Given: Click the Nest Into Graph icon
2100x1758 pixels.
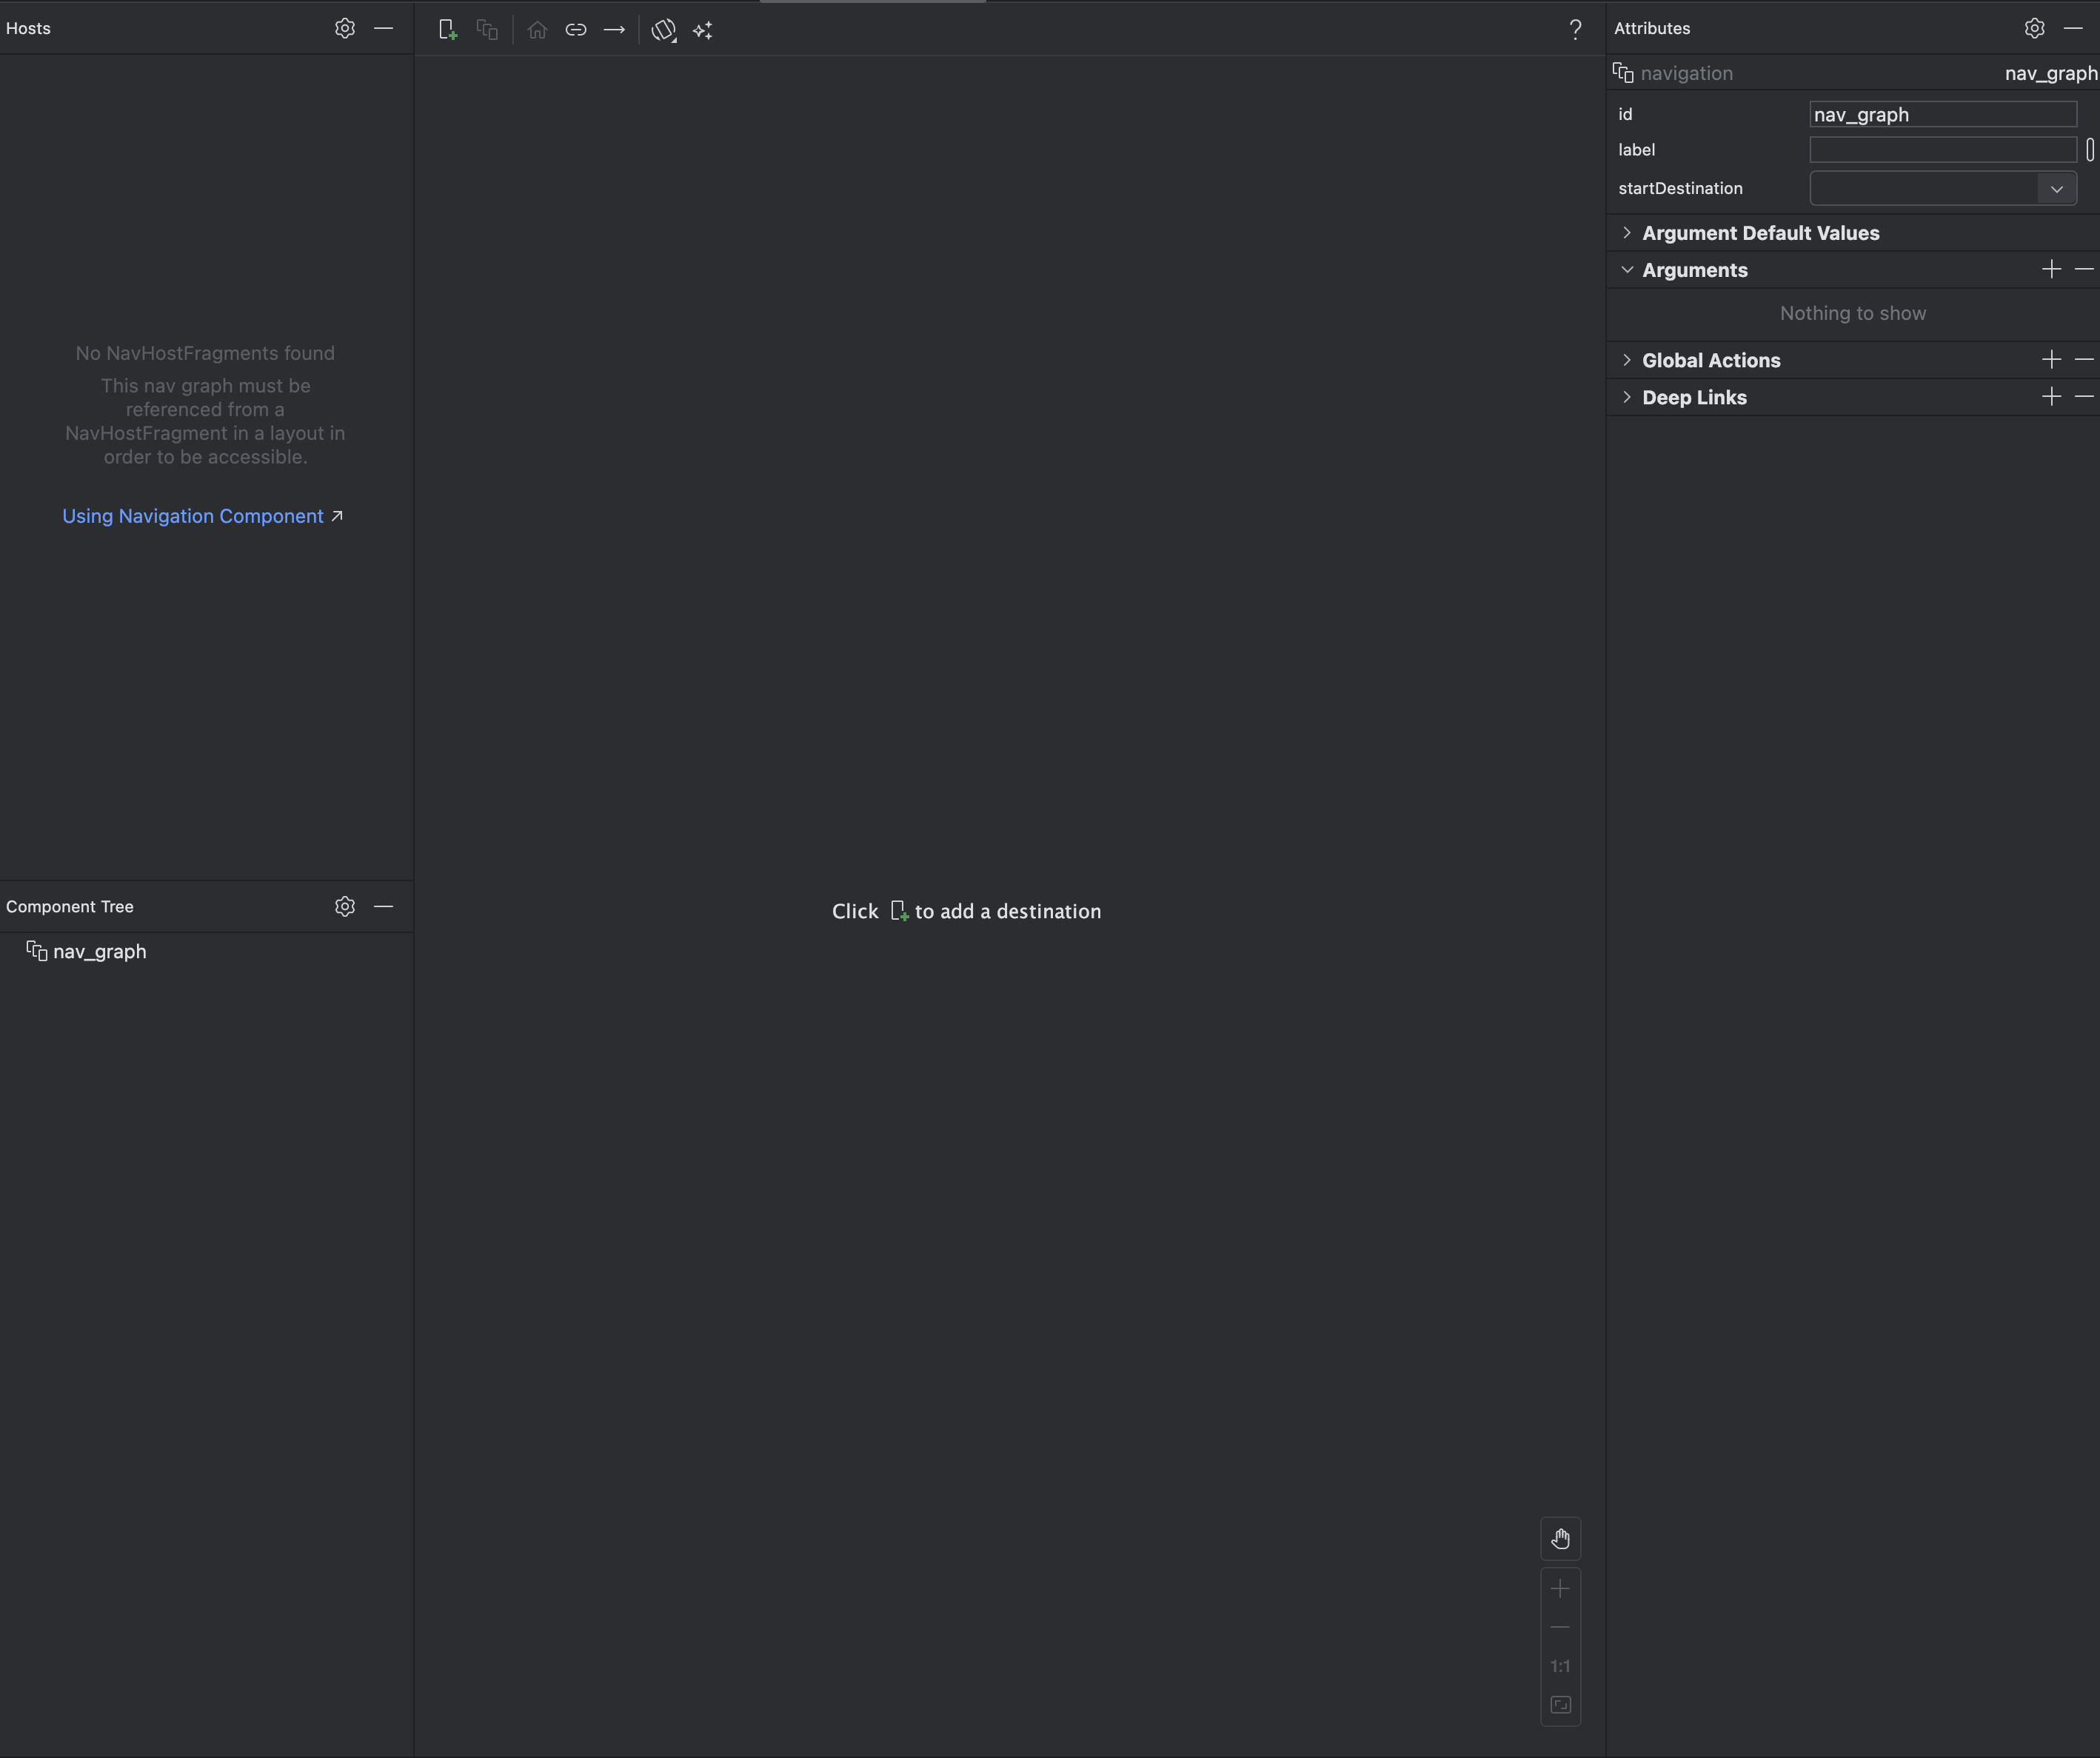Looking at the screenshot, I should (x=487, y=30).
